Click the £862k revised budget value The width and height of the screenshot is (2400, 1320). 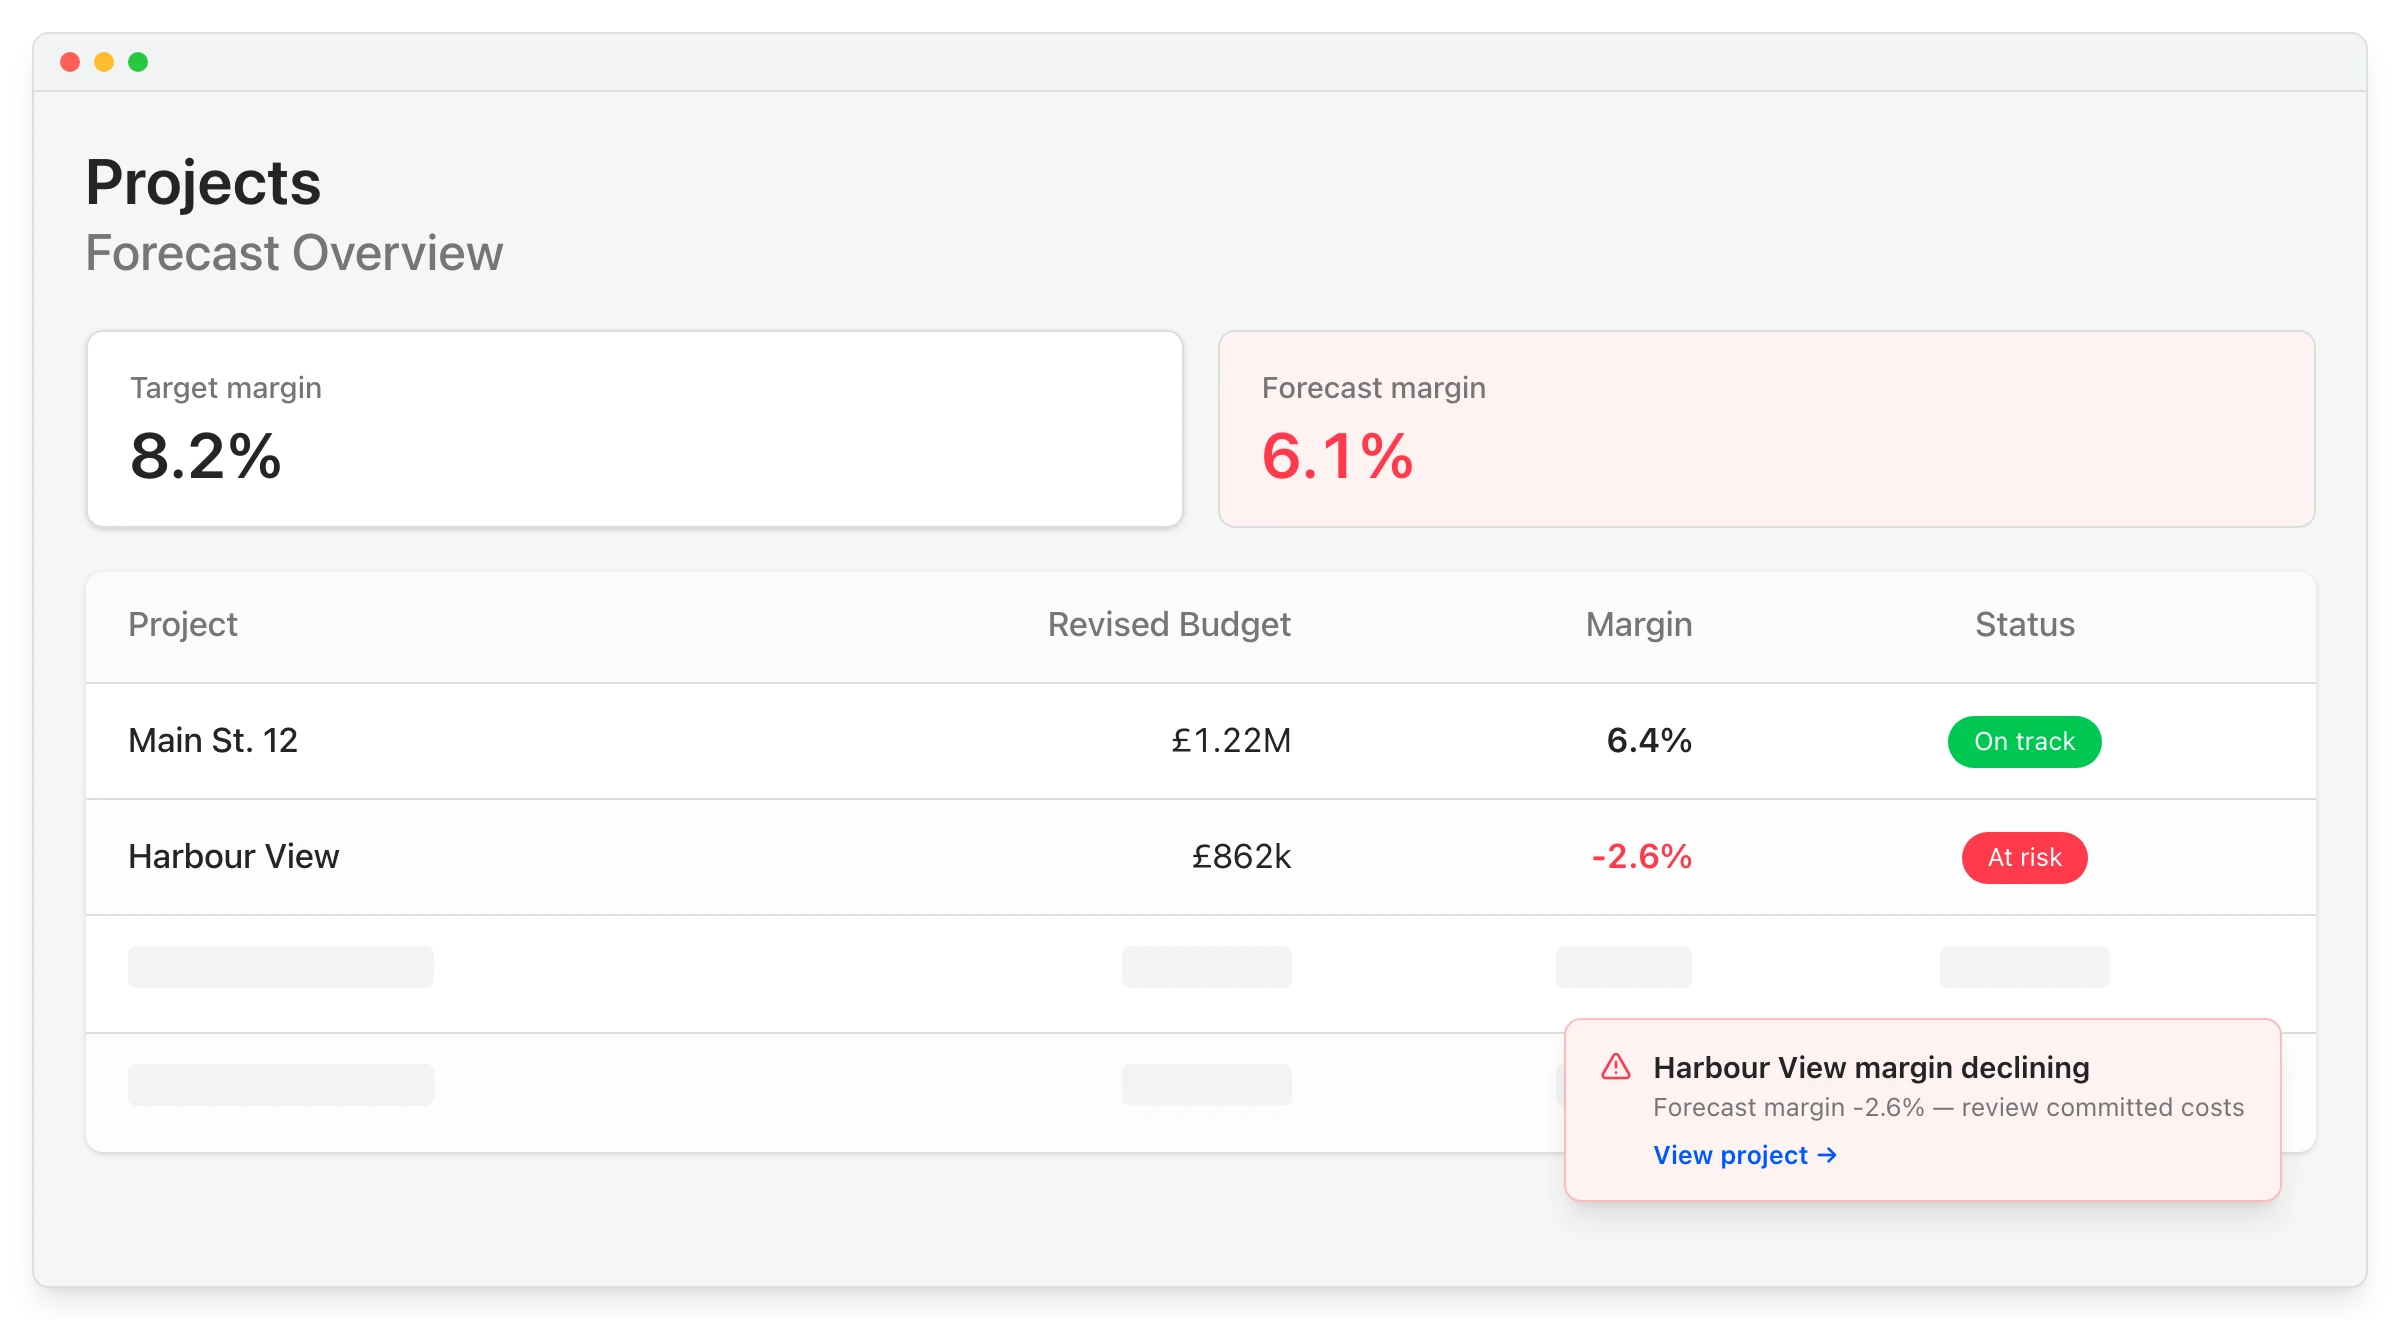[x=1241, y=857]
